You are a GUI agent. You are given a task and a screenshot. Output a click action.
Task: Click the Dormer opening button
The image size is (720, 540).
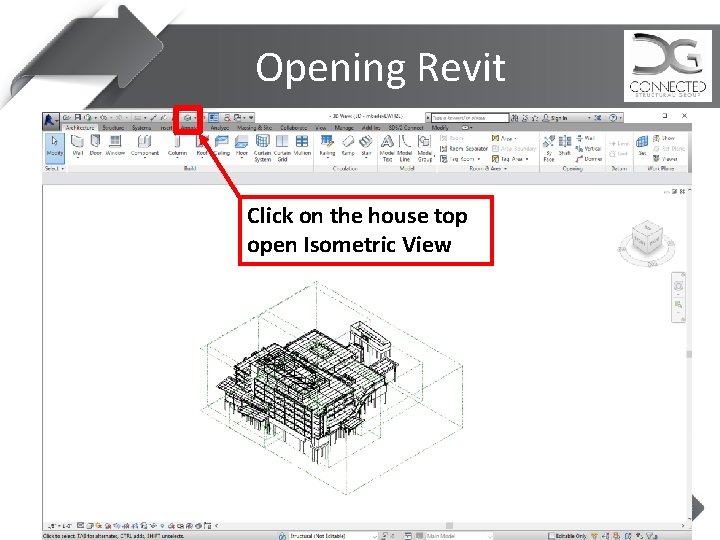tap(589, 159)
